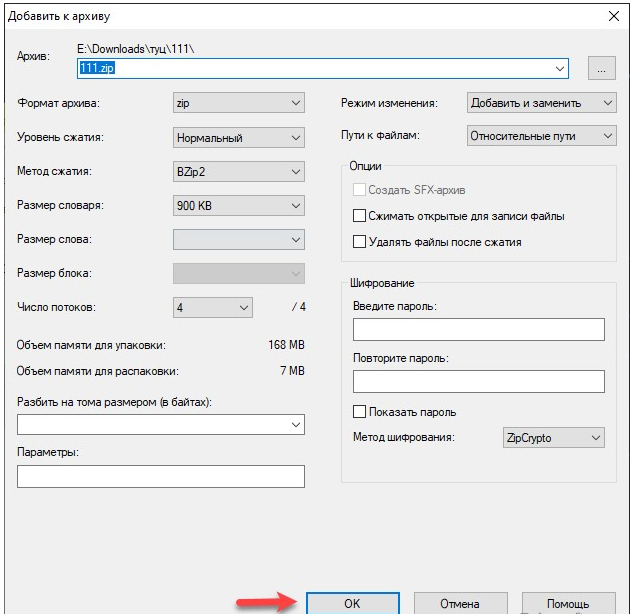Click the 'Параметры' text field
Image resolution: width=632 pixels, height=614 pixels.
tap(160, 477)
